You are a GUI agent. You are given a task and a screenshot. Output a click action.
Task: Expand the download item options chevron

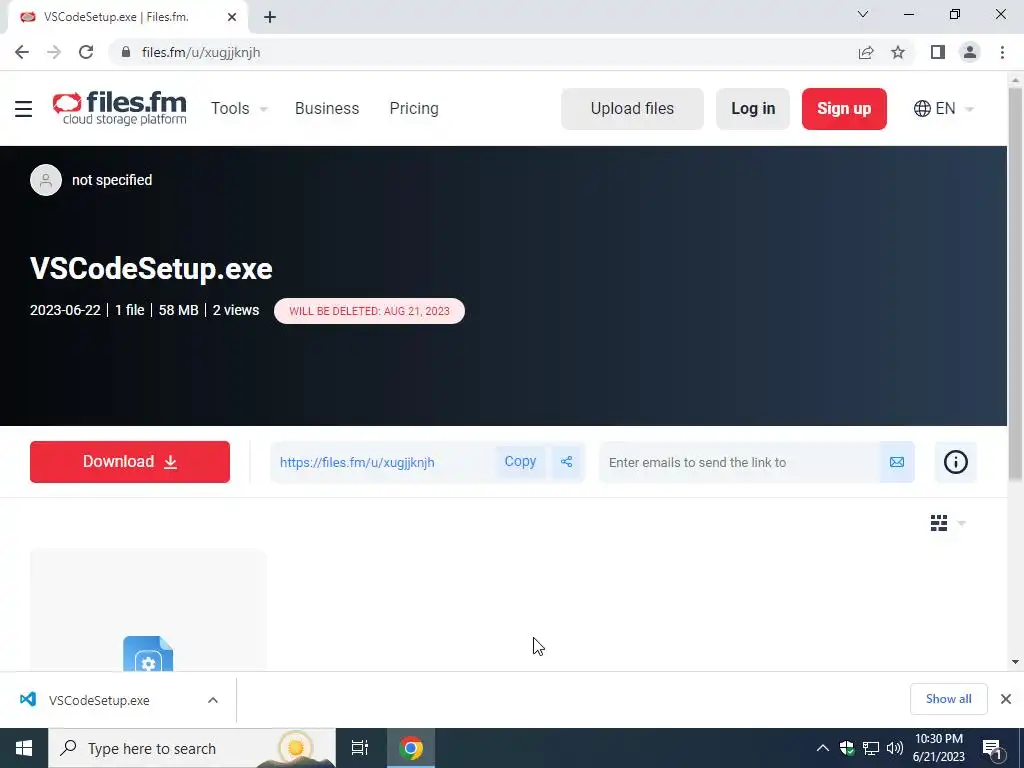(213, 700)
